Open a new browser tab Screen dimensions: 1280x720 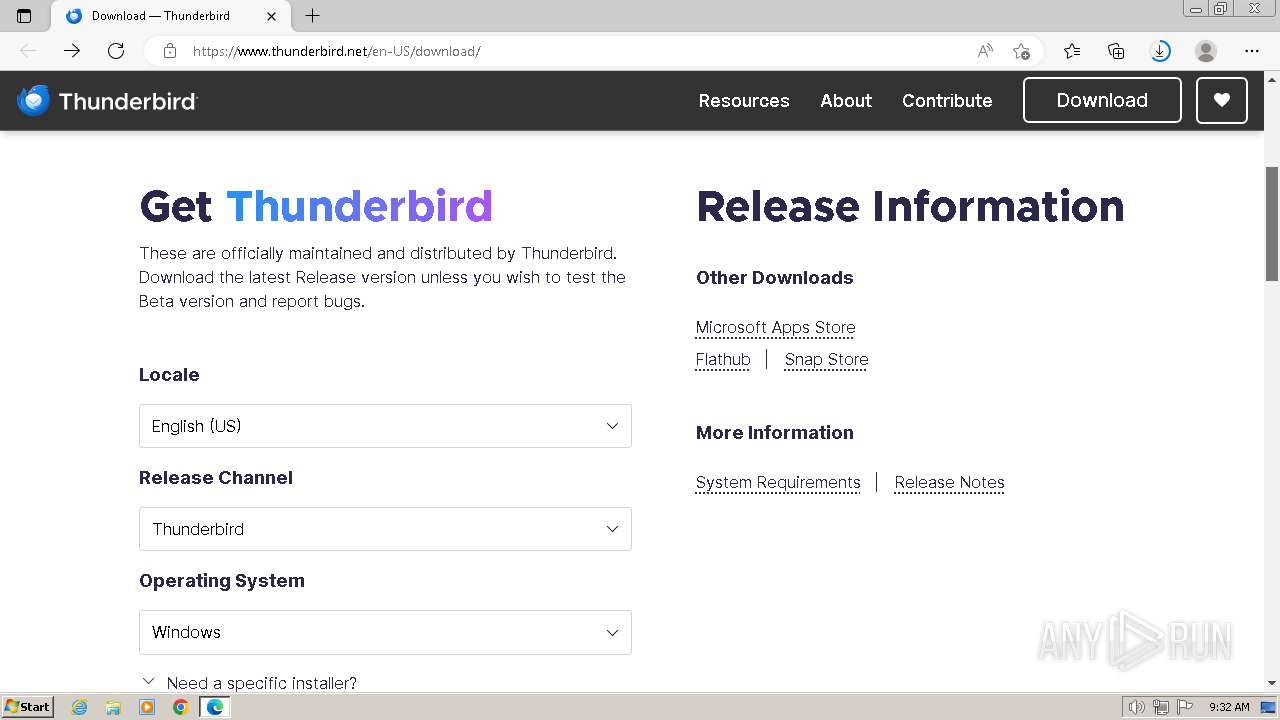click(x=312, y=16)
